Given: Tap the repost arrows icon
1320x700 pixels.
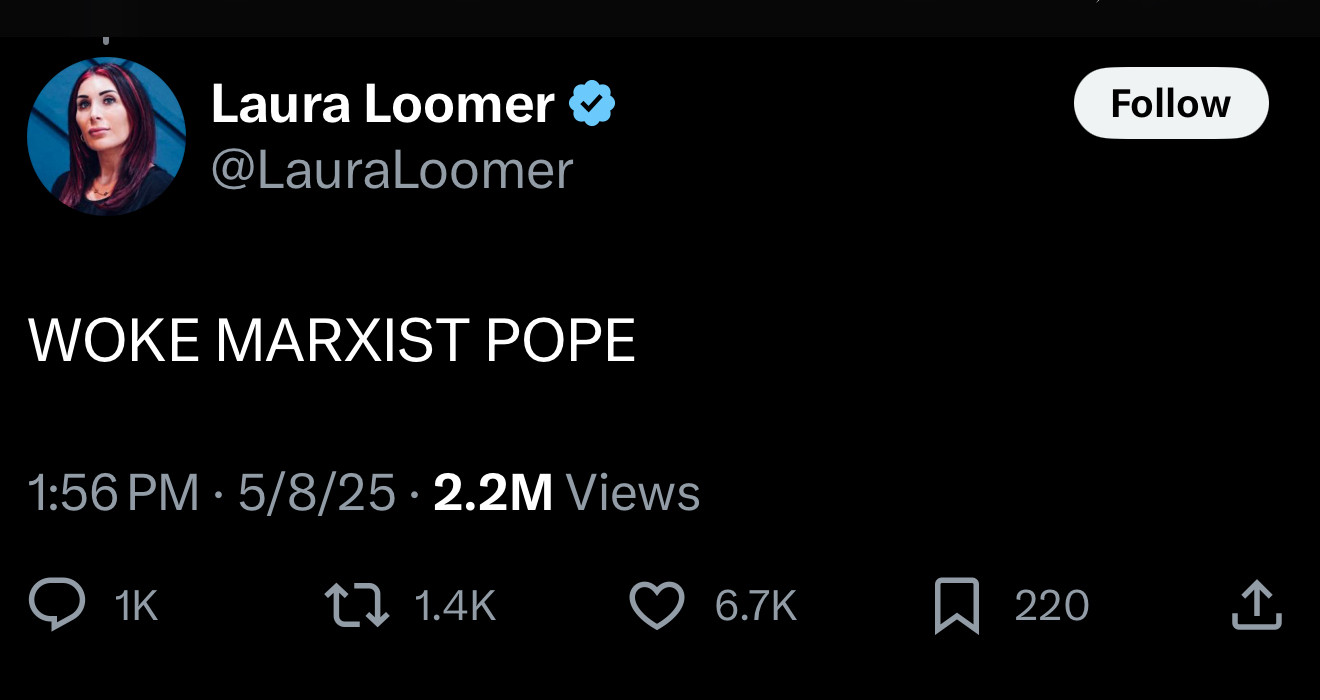Looking at the screenshot, I should tap(358, 606).
